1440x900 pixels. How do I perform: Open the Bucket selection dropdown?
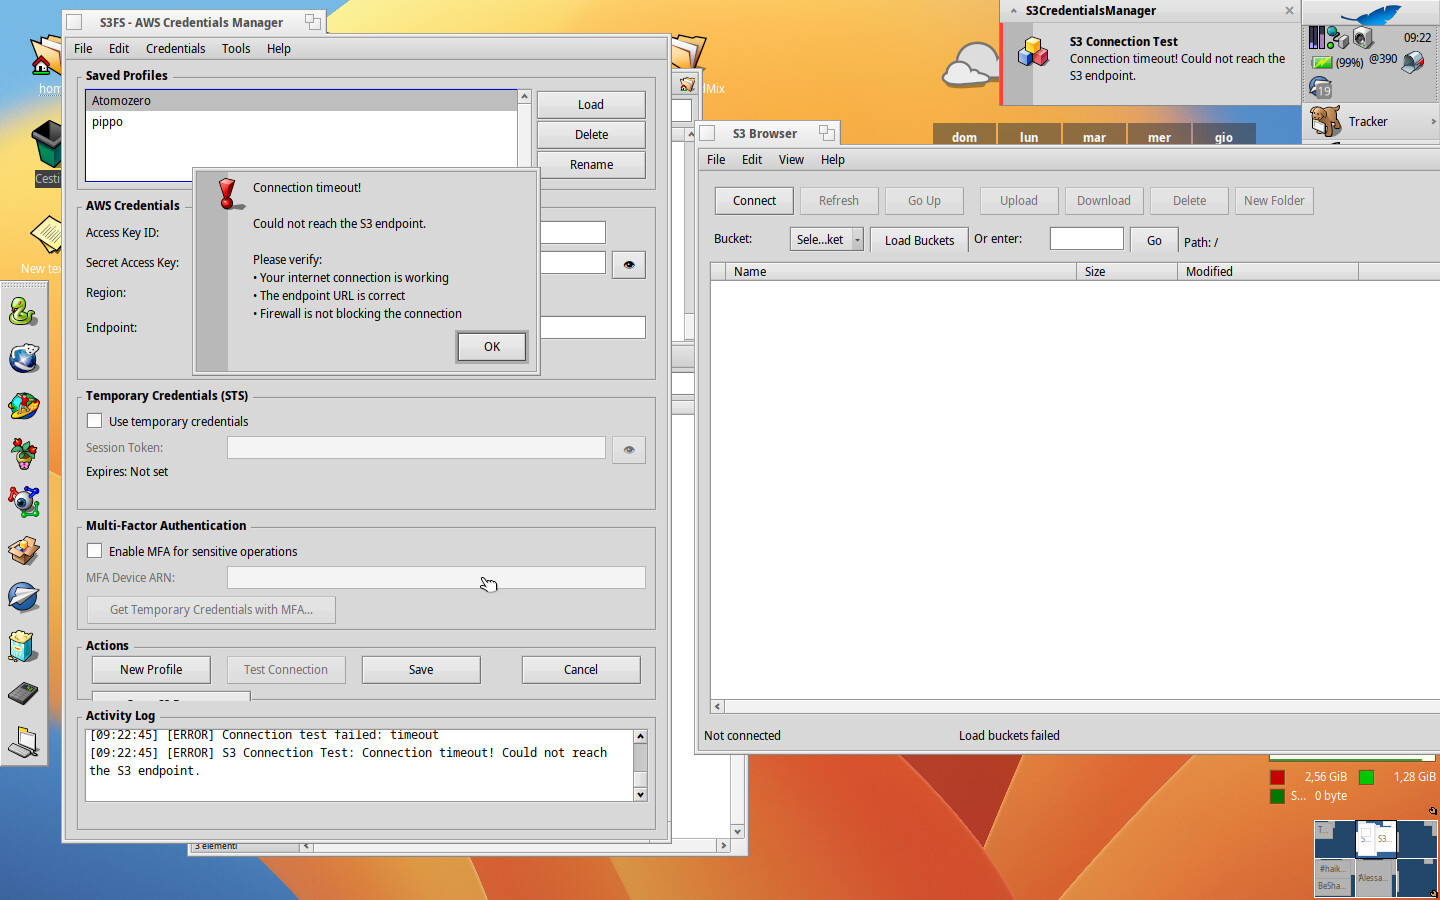(827, 240)
